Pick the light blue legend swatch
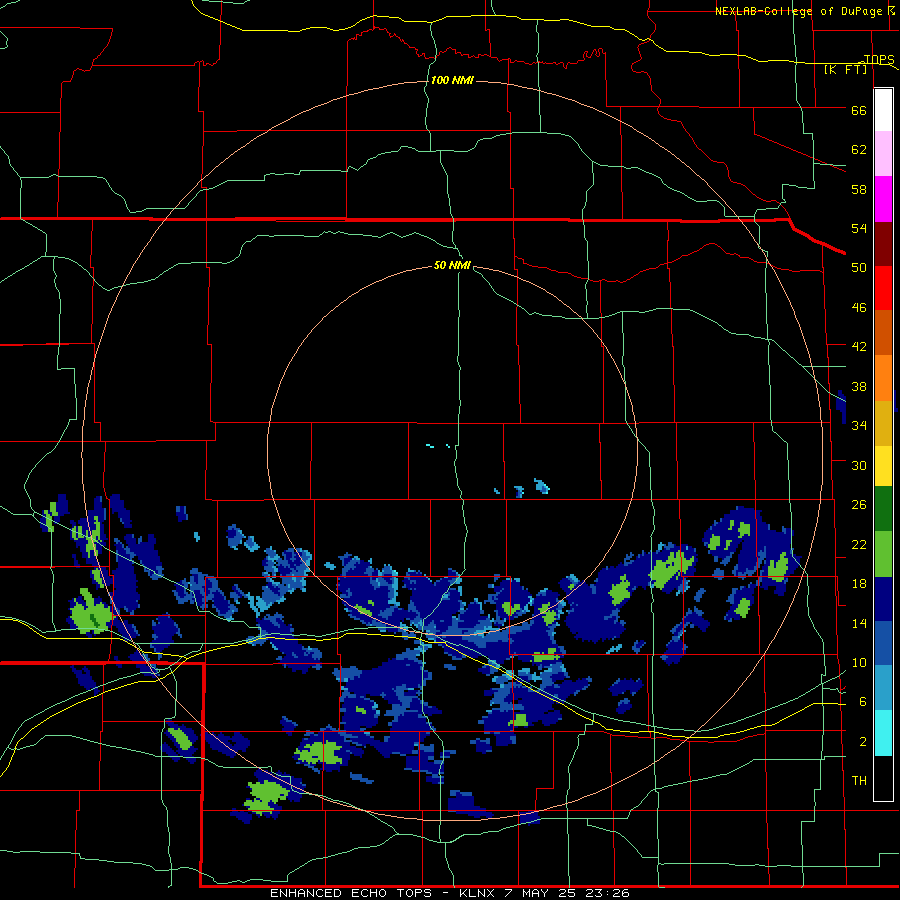 (883, 688)
